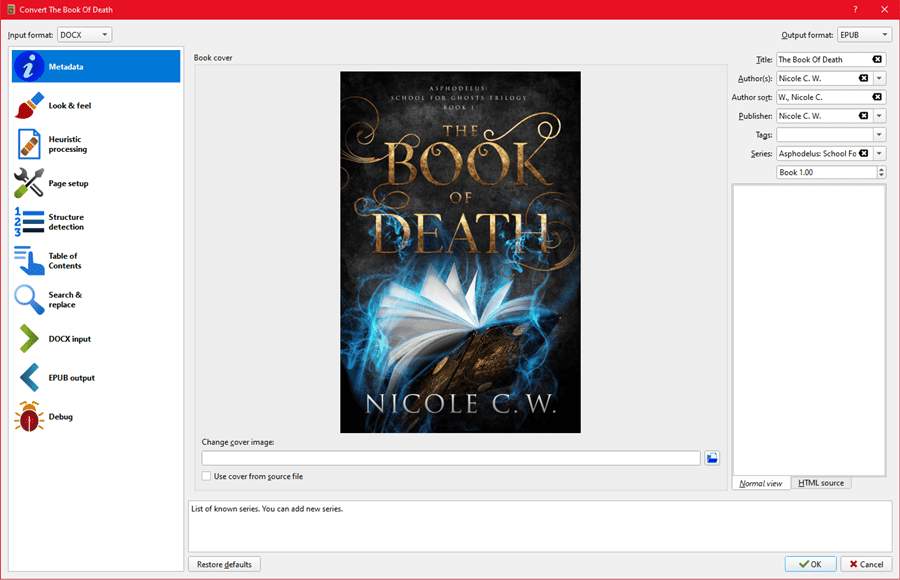Viewport: 900px width, 580px height.
Task: Click in Change cover image path field
Action: coord(451,458)
